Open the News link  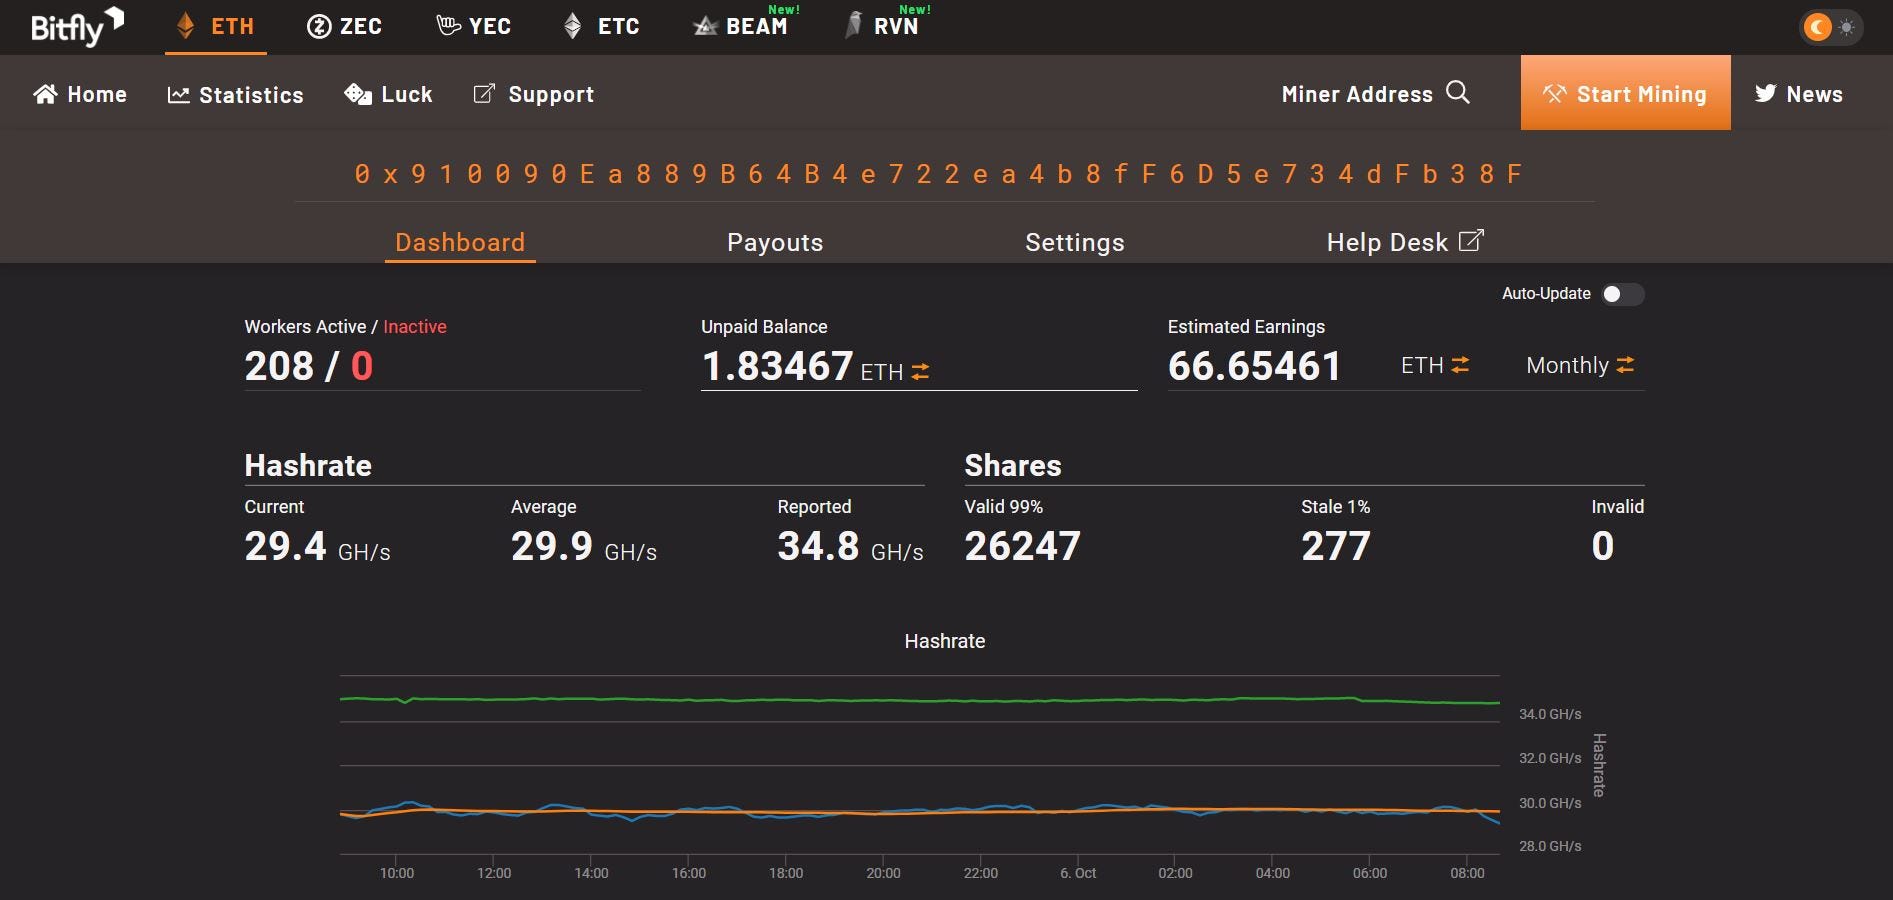[x=1798, y=94]
